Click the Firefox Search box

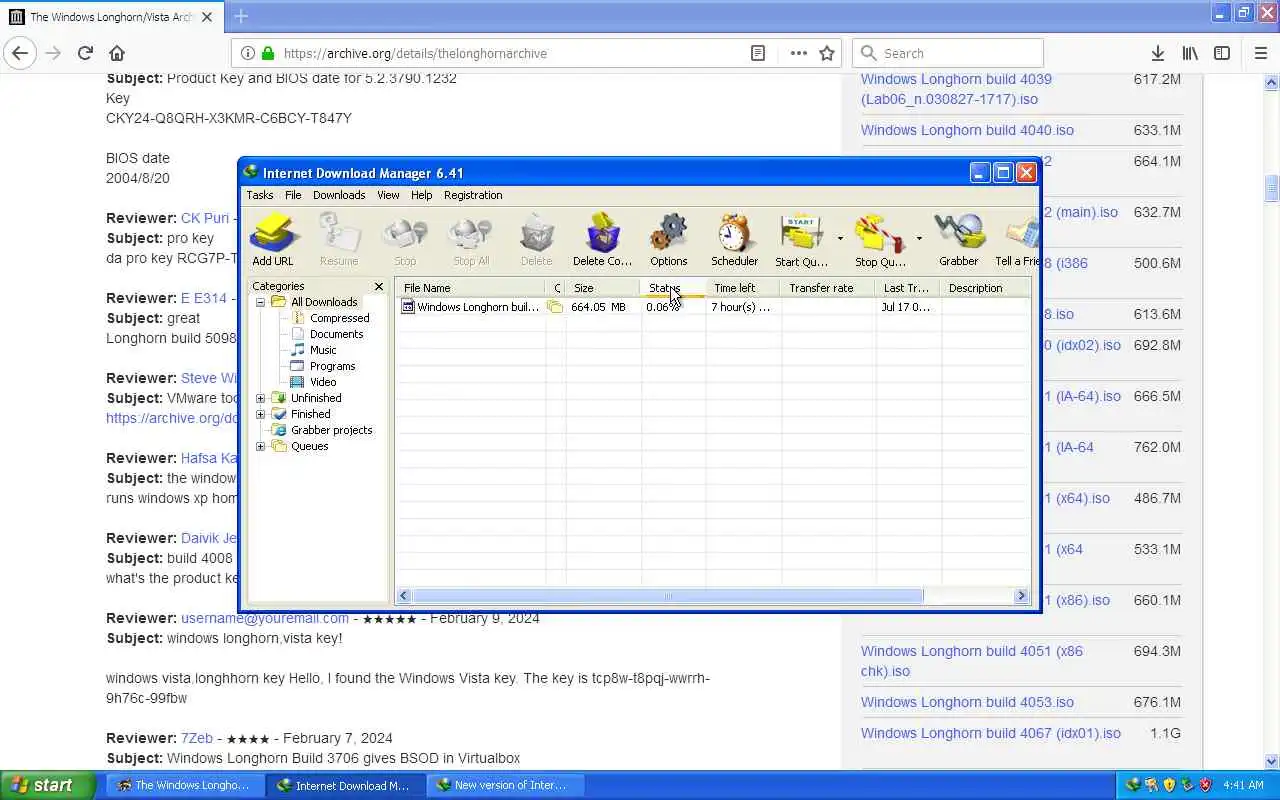pos(948,53)
